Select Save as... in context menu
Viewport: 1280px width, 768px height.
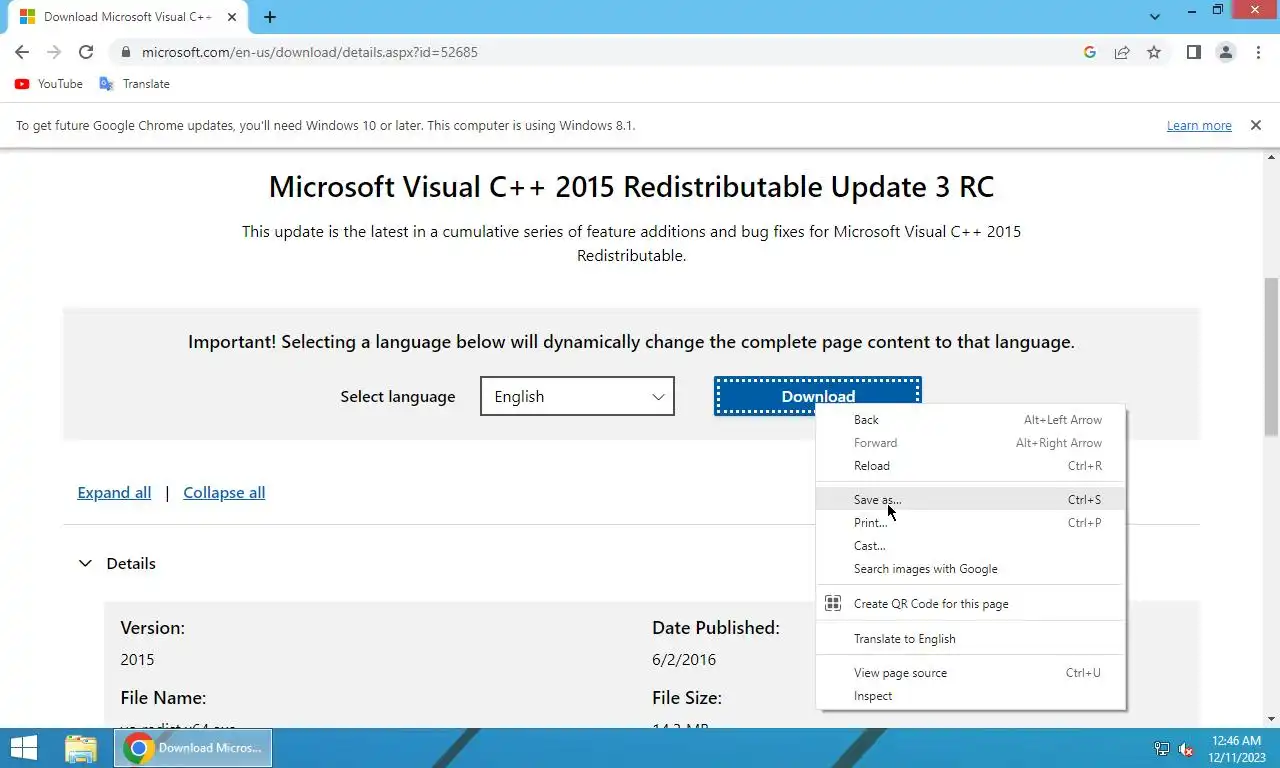click(x=971, y=500)
